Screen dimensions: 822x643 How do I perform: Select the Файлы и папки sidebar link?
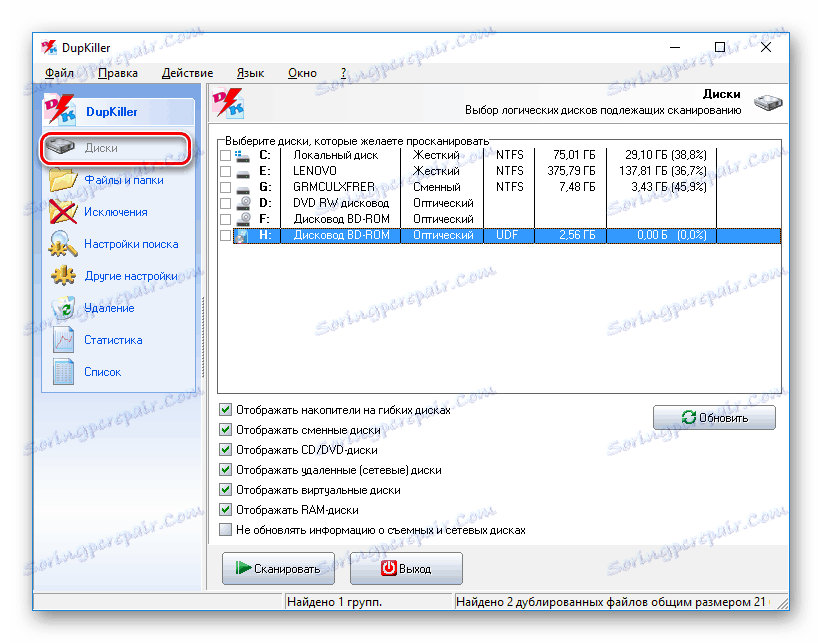coord(124,180)
